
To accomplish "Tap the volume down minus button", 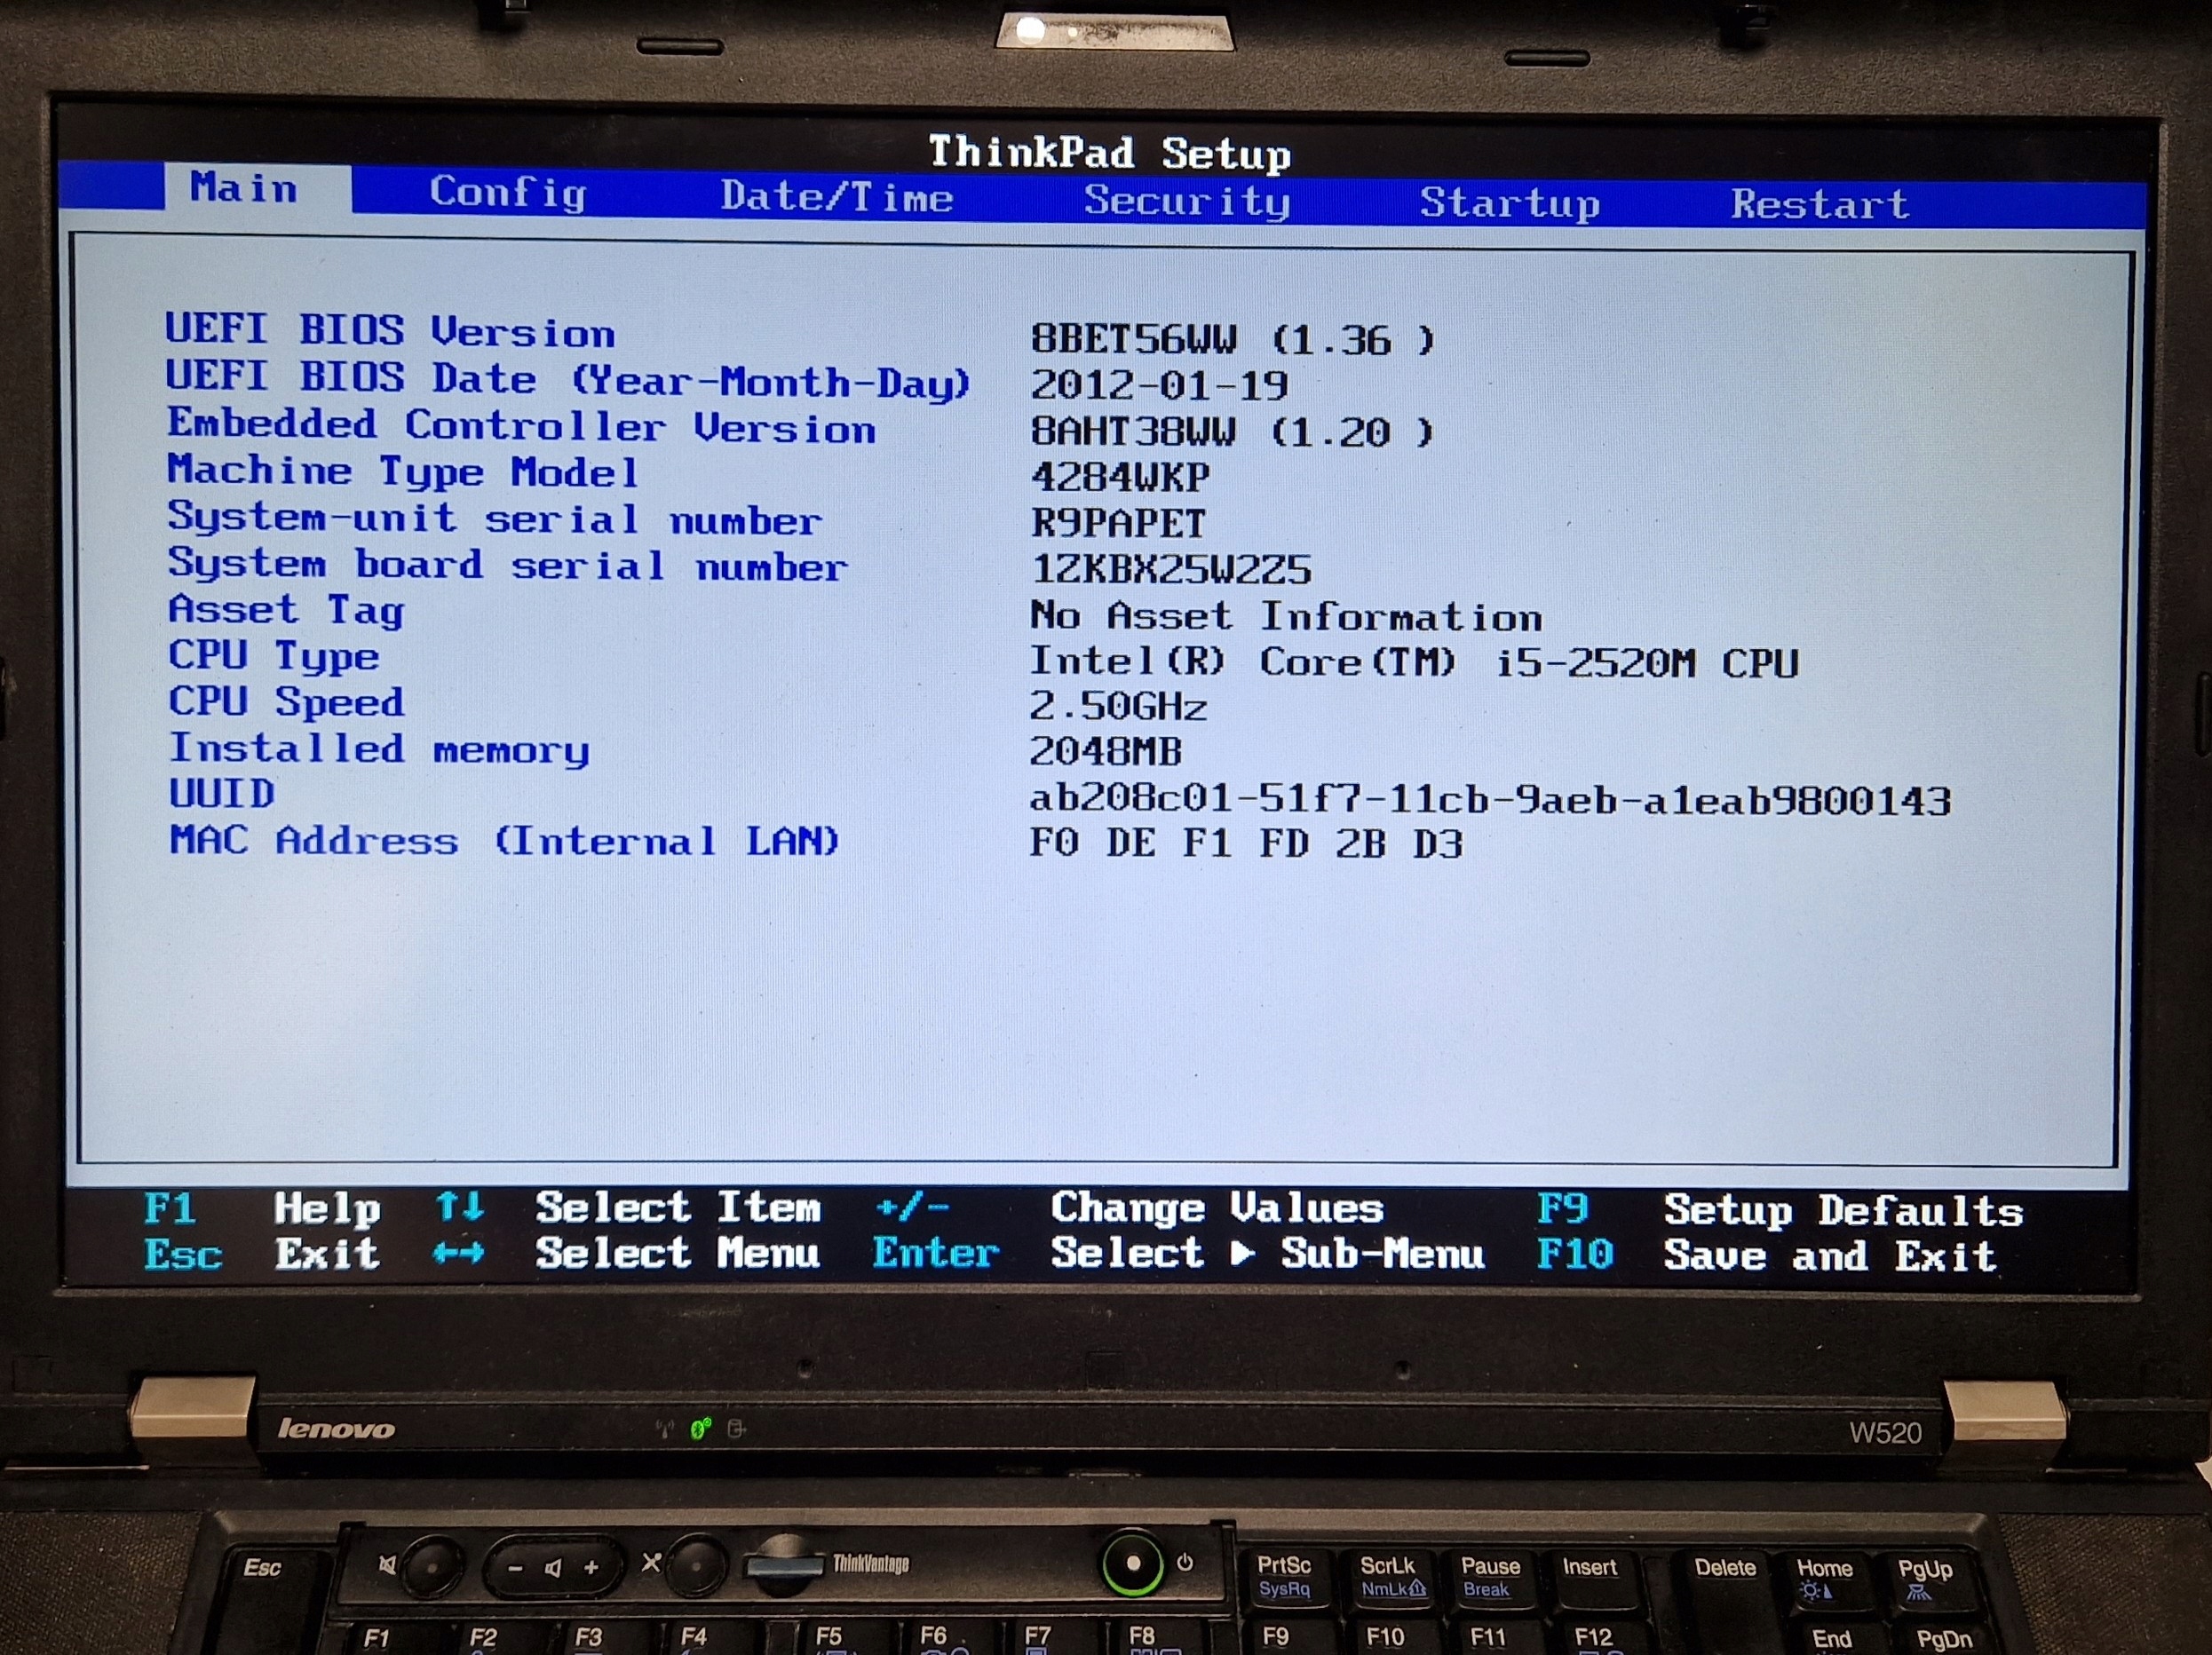I will [516, 1568].
